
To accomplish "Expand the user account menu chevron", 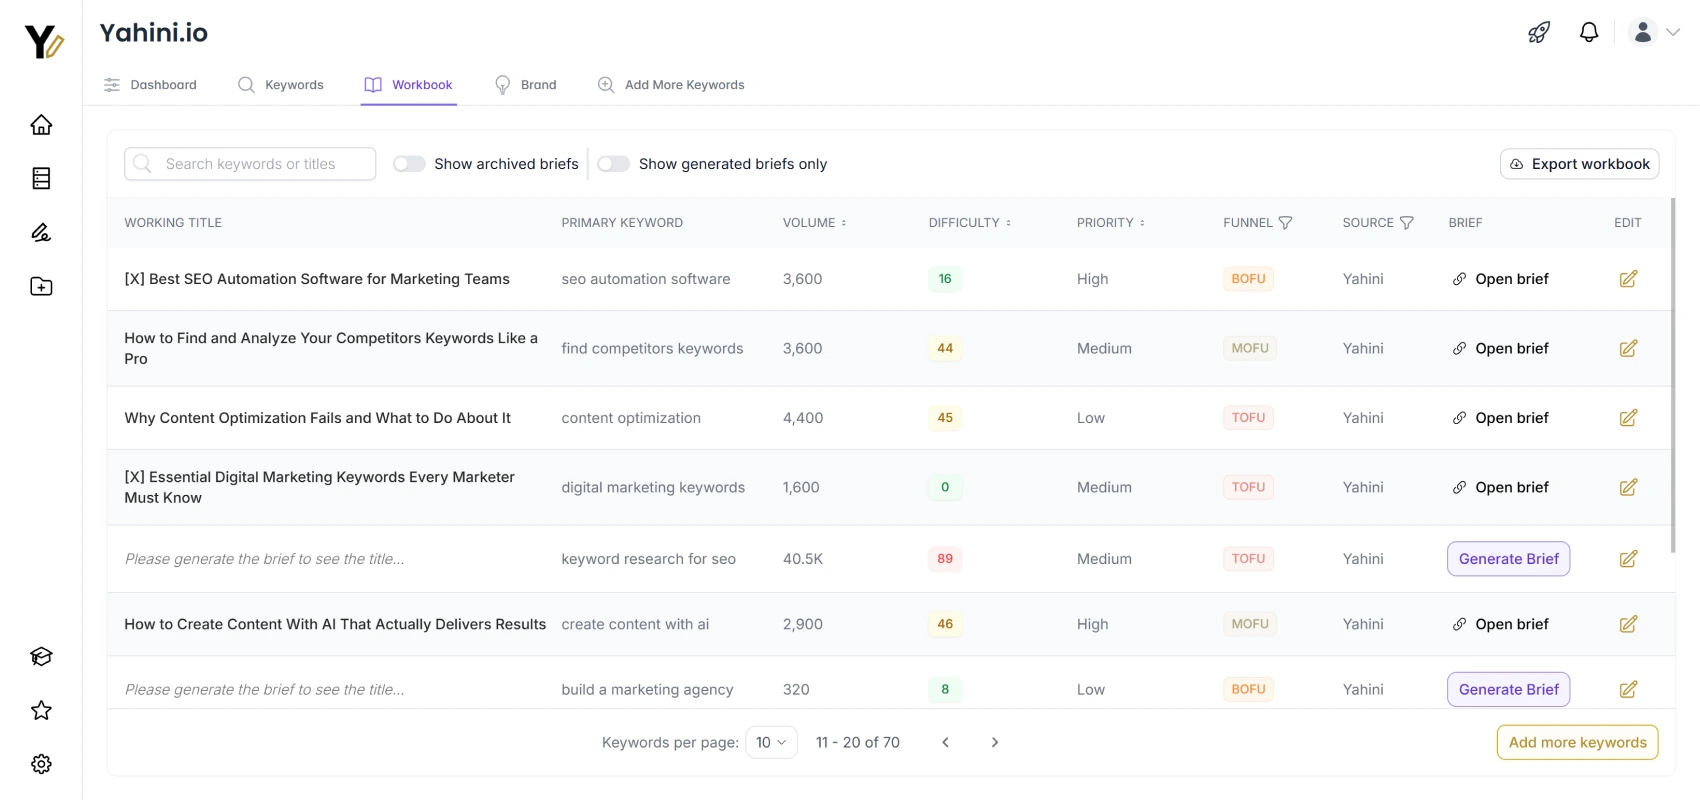I will [x=1672, y=32].
